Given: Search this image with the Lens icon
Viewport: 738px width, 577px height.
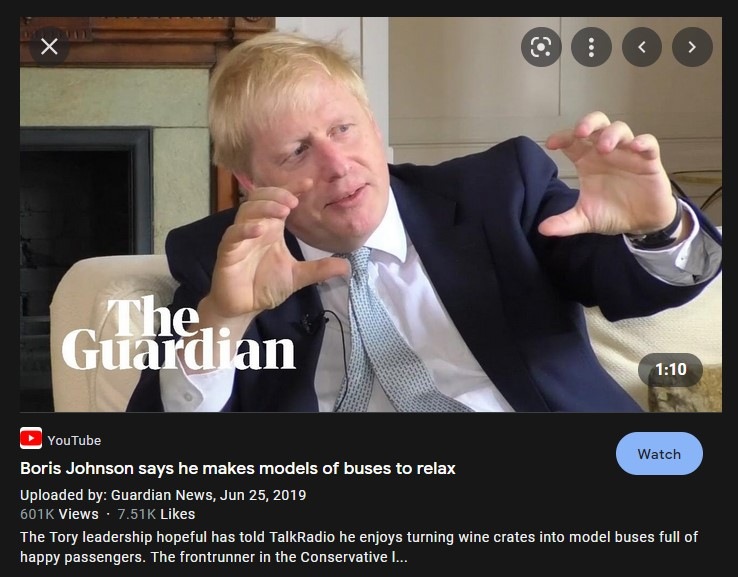Looking at the screenshot, I should pos(541,47).
